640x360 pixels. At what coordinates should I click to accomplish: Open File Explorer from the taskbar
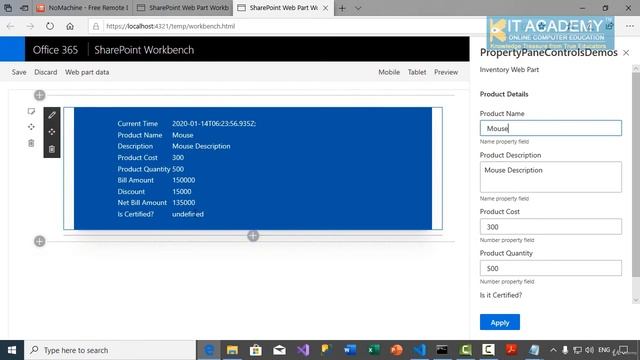pyautogui.click(x=232, y=350)
